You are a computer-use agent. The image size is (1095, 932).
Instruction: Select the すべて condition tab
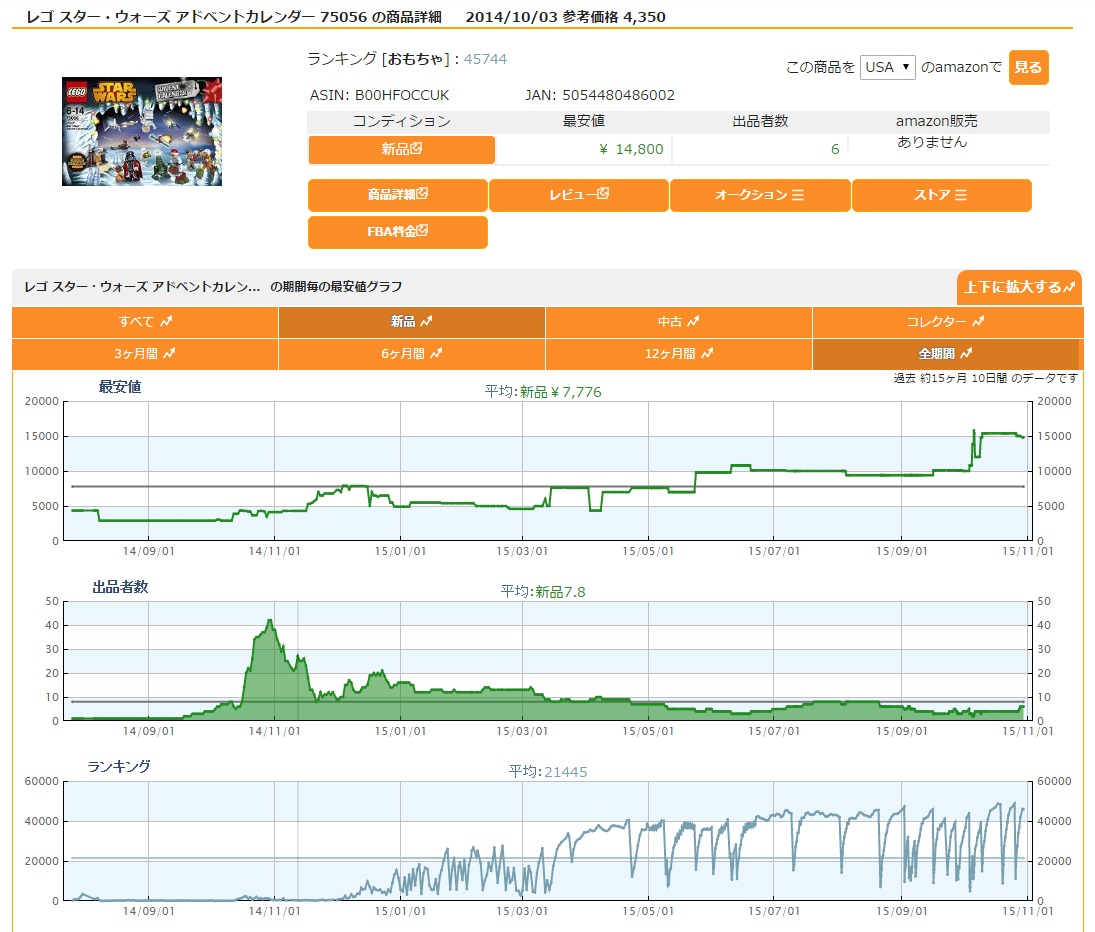[x=145, y=322]
